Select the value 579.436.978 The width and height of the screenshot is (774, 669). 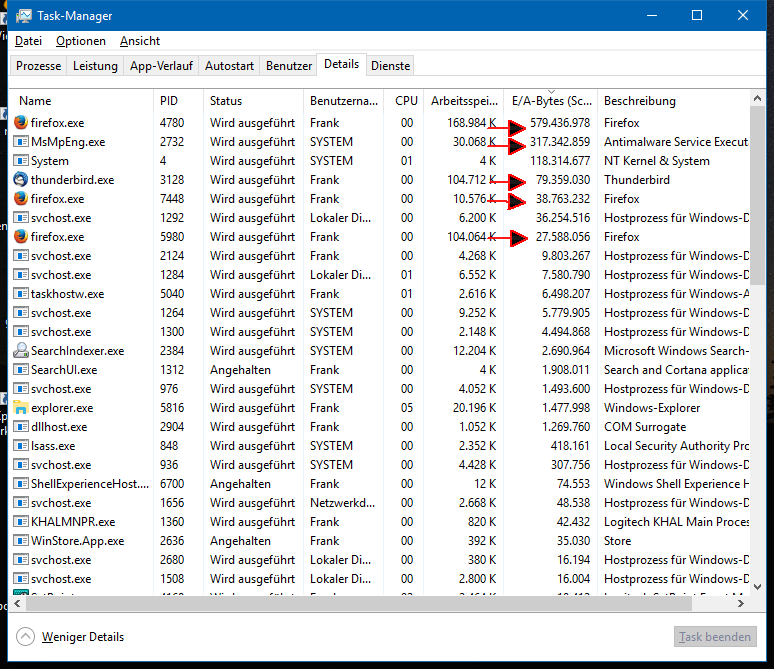coord(560,122)
